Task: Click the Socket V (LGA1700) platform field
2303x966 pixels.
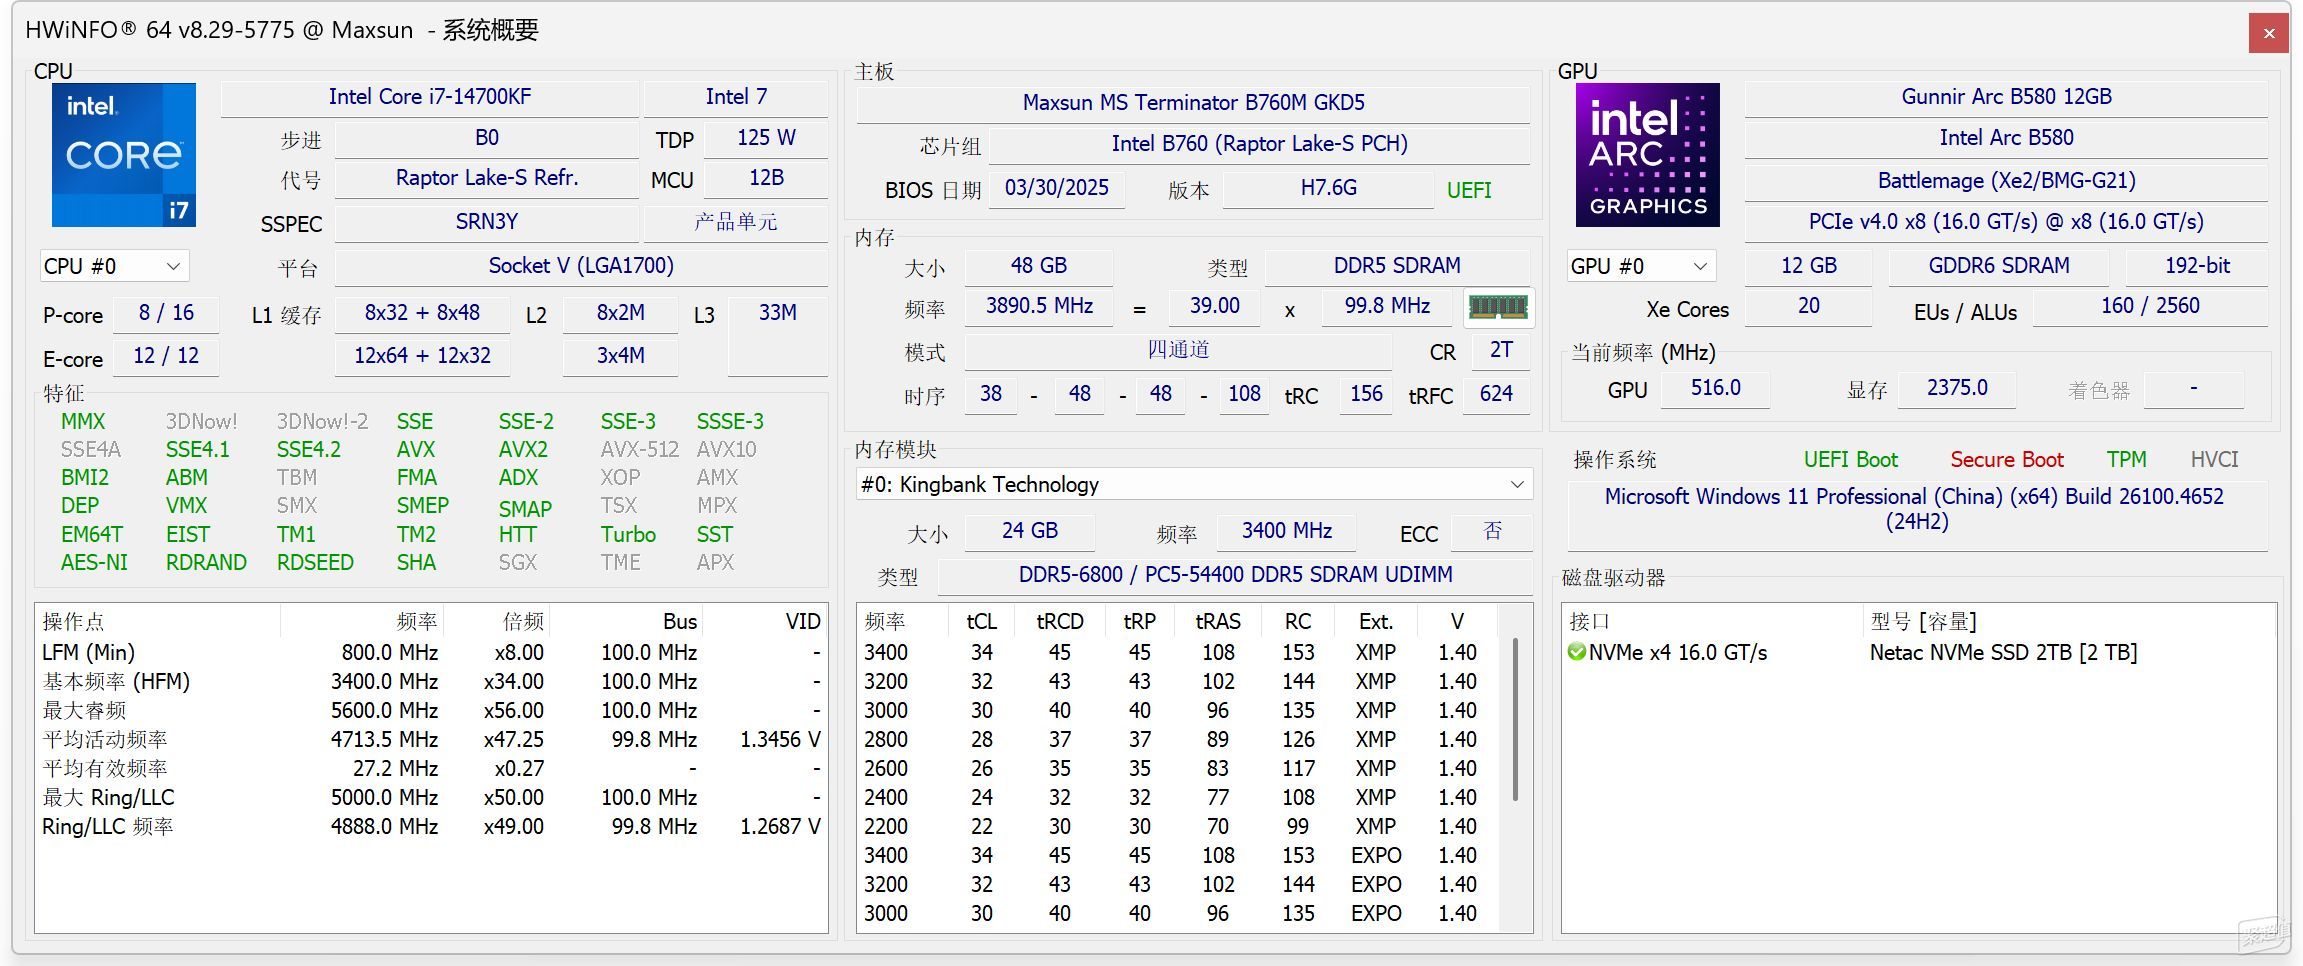Action: [581, 266]
